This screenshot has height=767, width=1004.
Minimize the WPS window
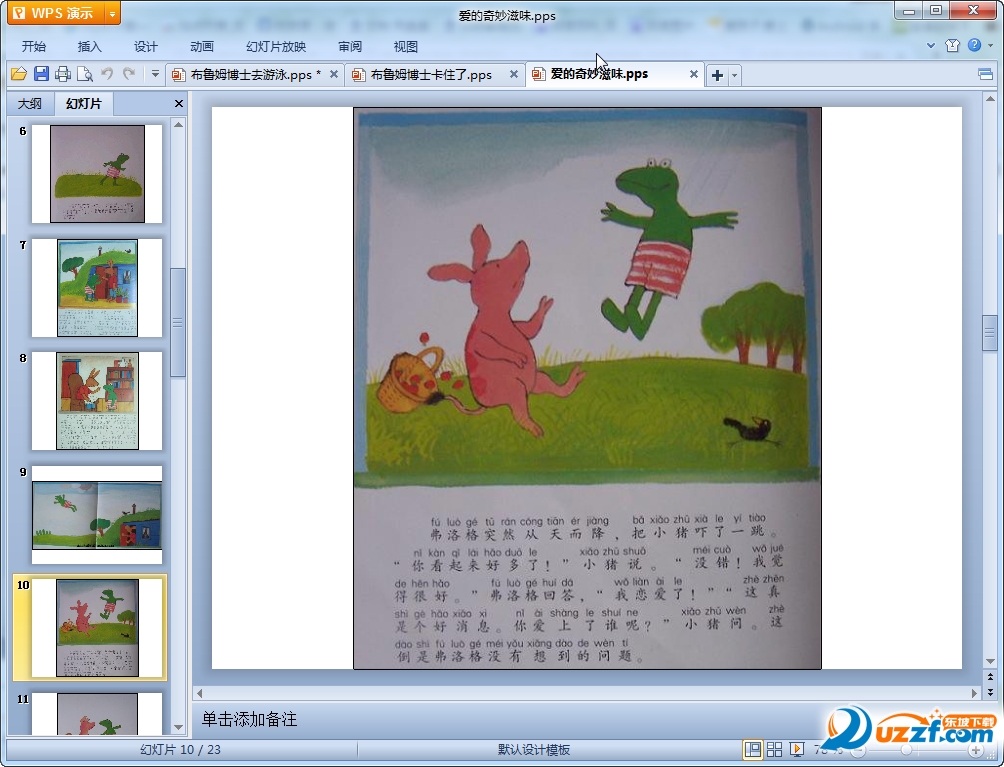(908, 11)
